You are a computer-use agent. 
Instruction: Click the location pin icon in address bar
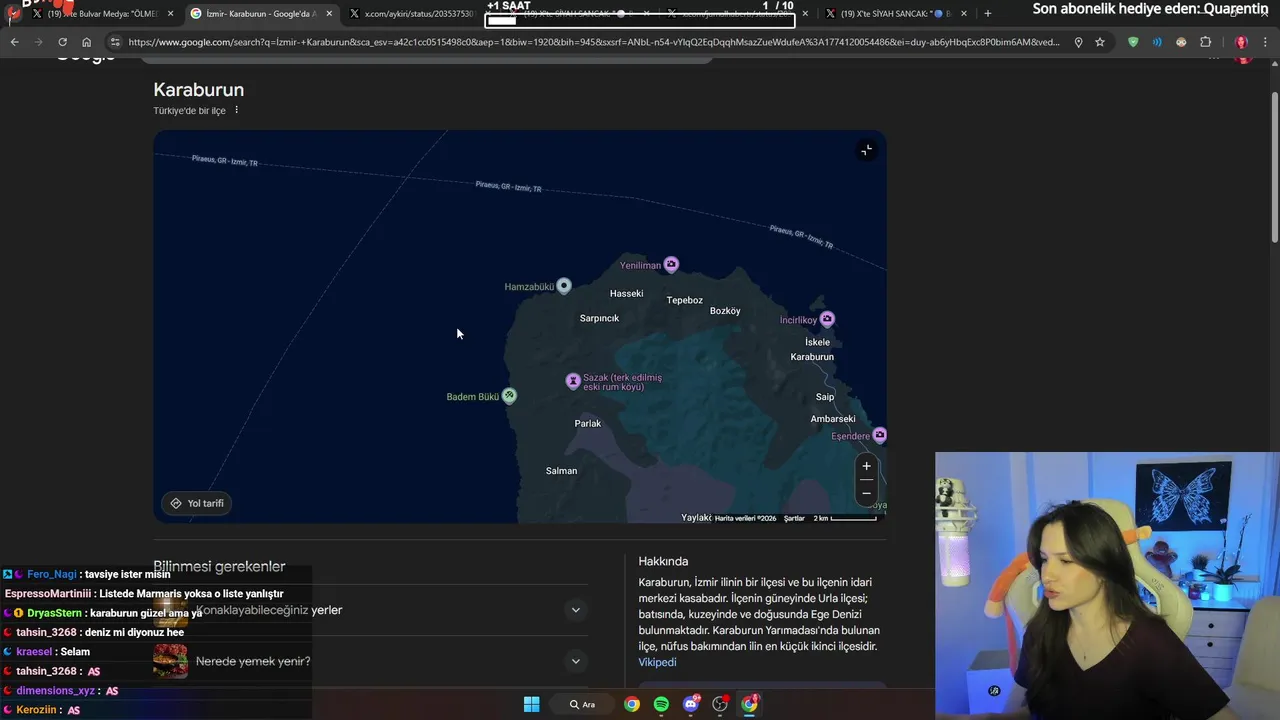coord(1078,42)
